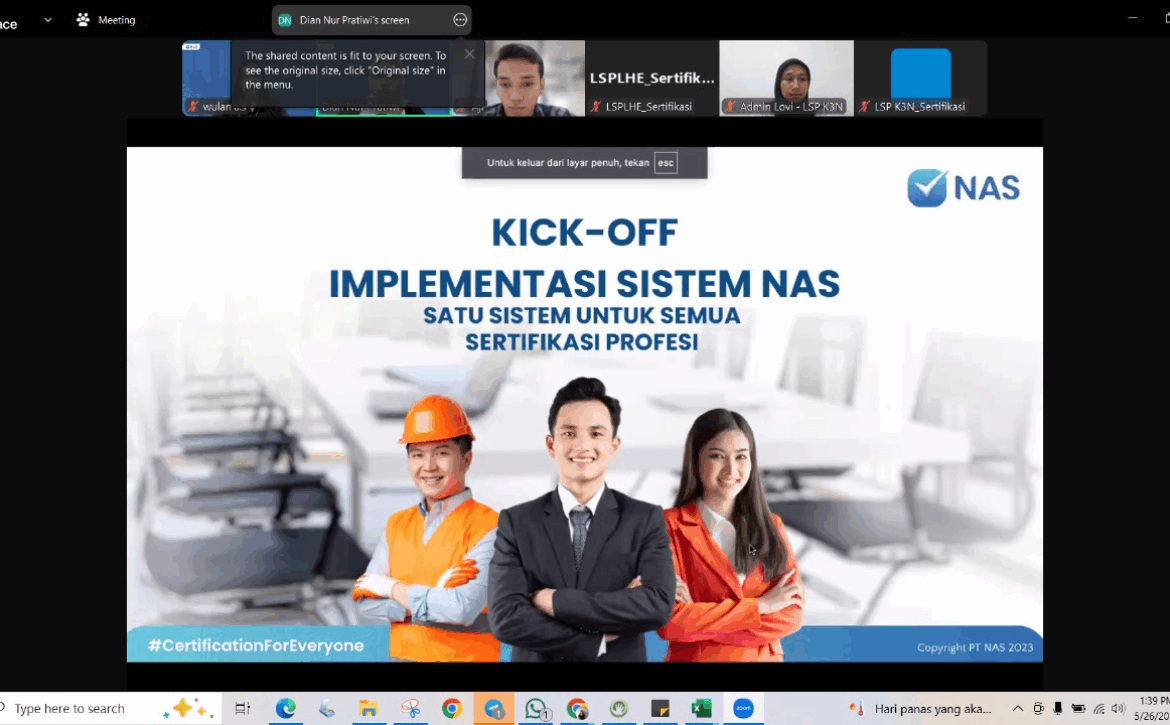Open the screen share options ellipsis menu
1170x725 pixels.
tap(460, 20)
